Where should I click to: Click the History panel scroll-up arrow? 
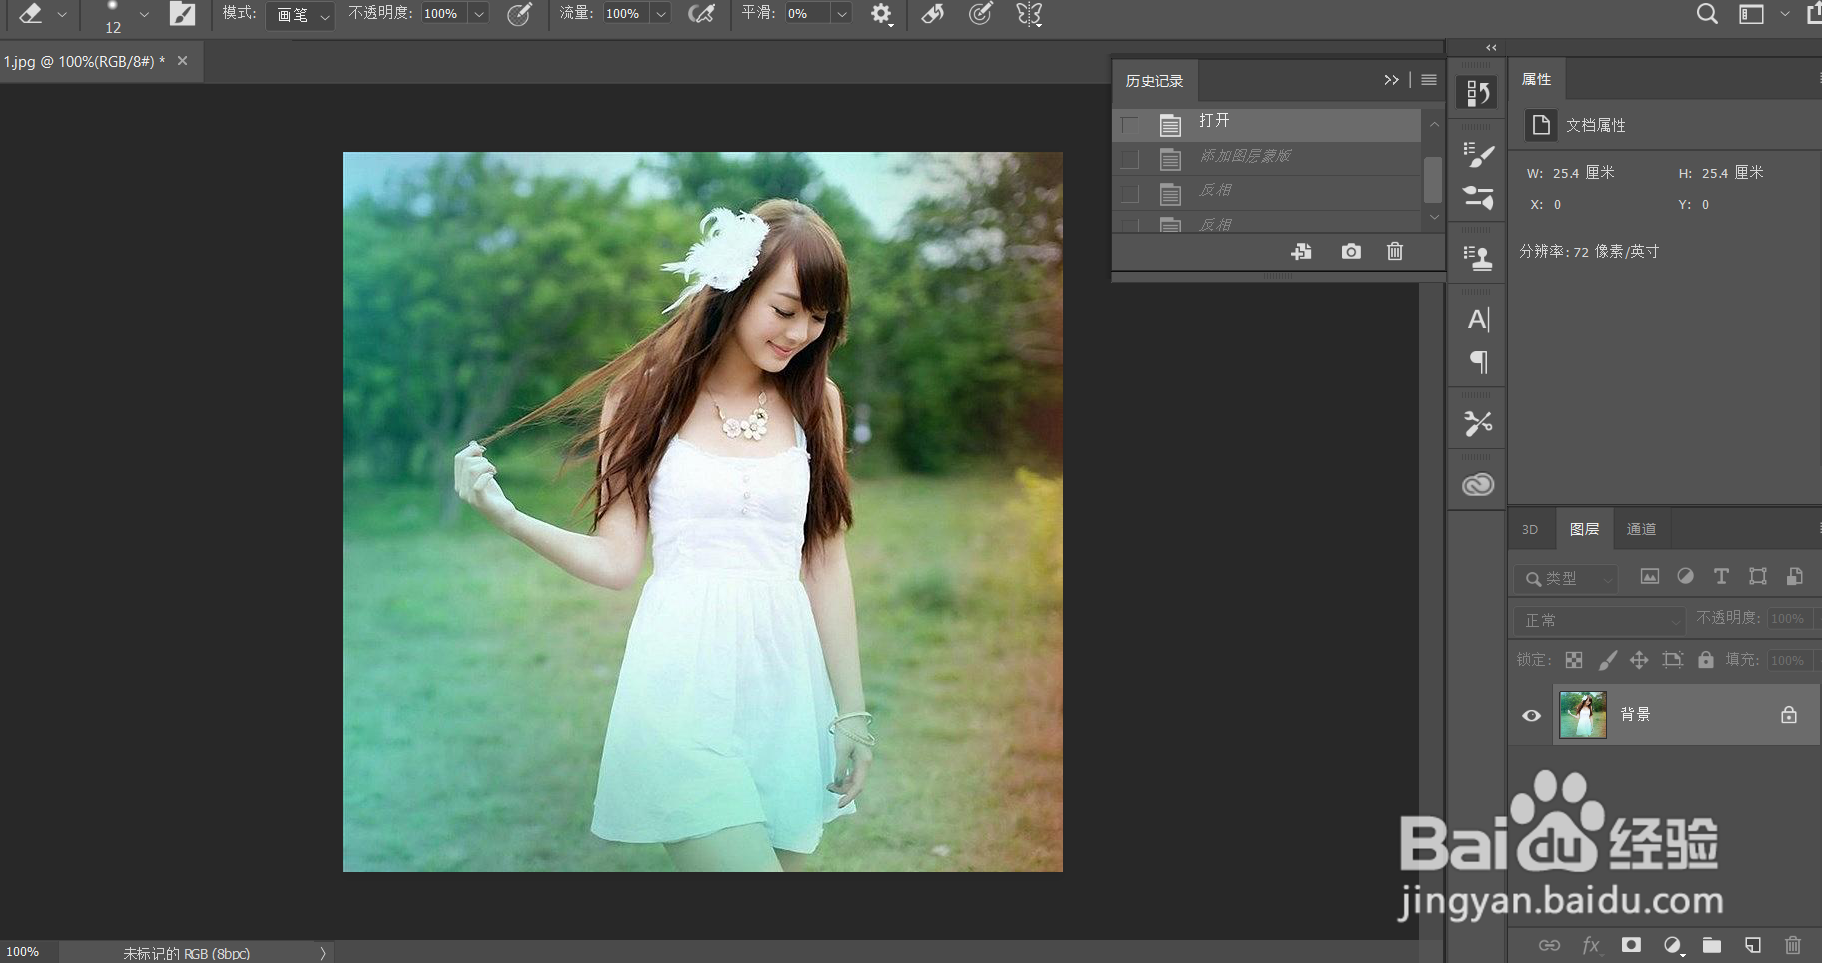pyautogui.click(x=1434, y=124)
